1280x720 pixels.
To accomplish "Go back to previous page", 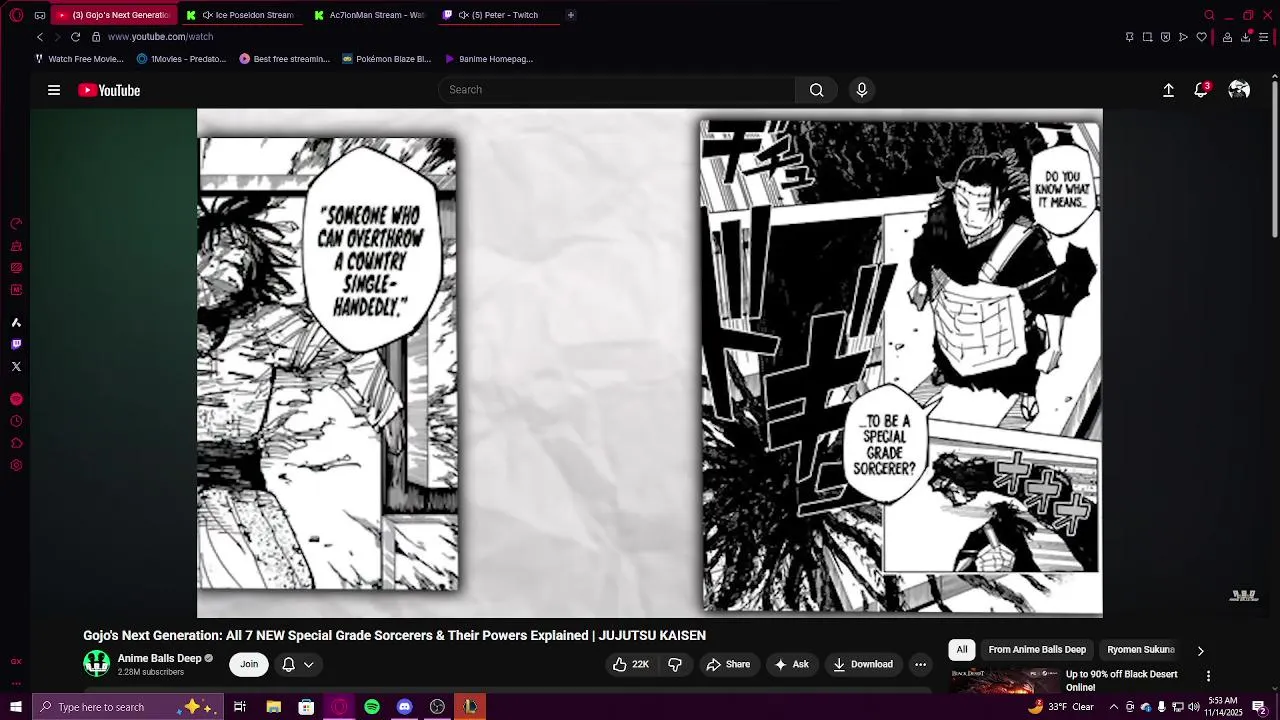I will click(40, 37).
